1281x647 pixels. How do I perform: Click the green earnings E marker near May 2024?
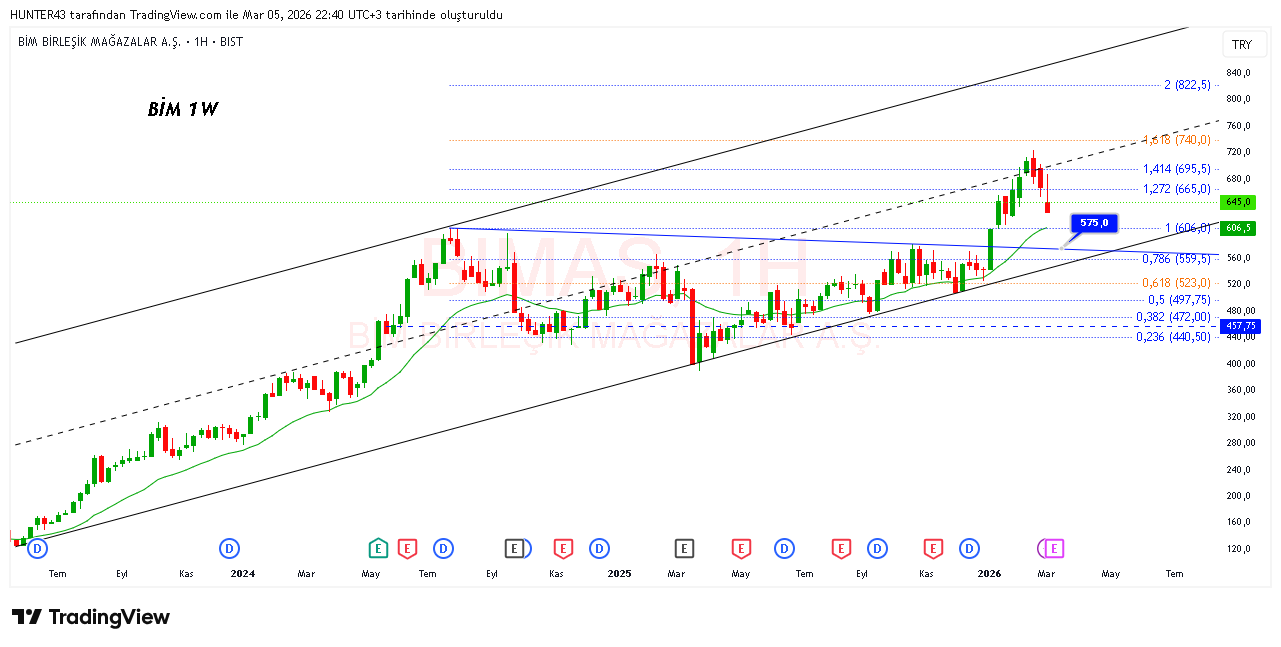pos(378,548)
